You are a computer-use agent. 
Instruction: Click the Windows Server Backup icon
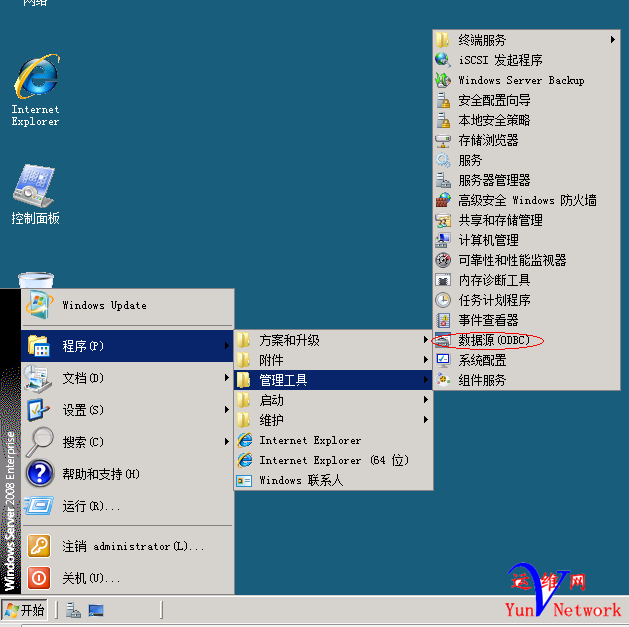[x=443, y=80]
